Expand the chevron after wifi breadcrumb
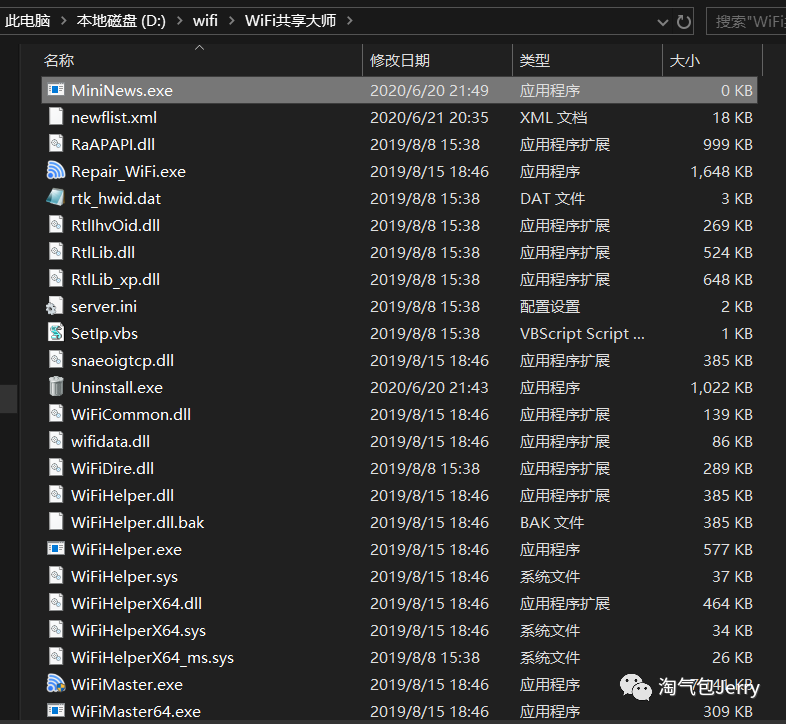 [231, 21]
